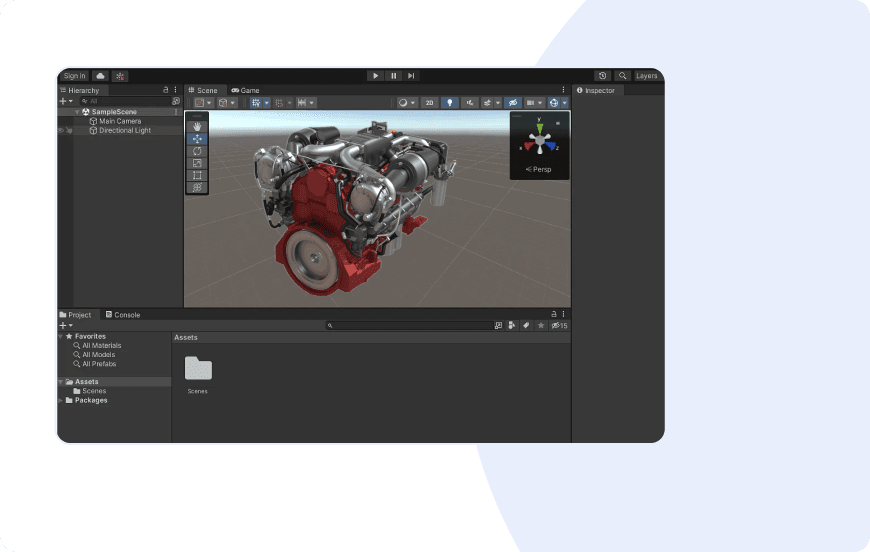Screen dimensions: 870x552
Task: Open the global search magnifier icon
Action: click(x=623, y=76)
